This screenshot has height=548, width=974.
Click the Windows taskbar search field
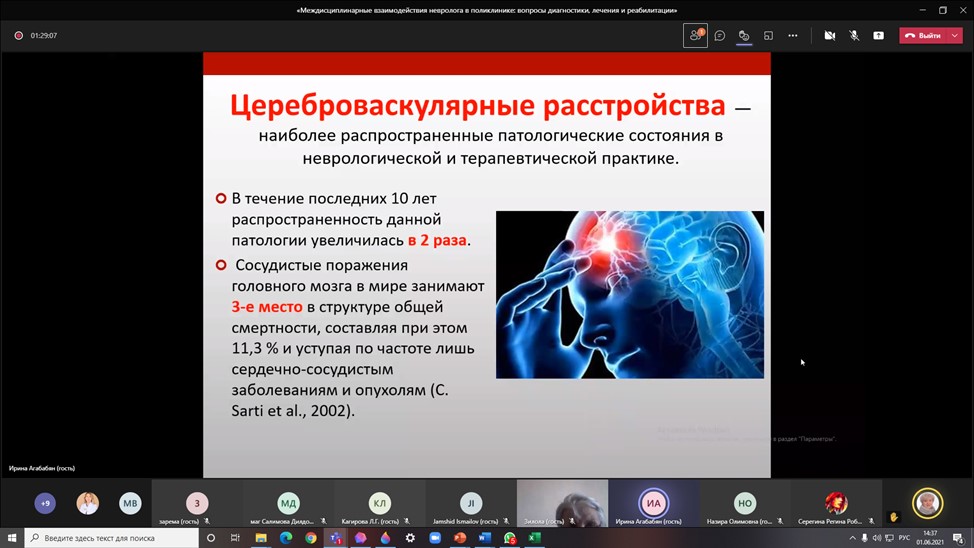[110, 538]
